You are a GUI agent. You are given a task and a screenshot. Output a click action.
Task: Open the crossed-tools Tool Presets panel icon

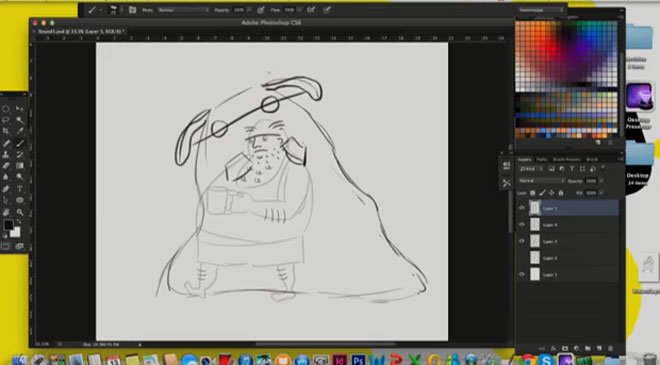point(506,183)
